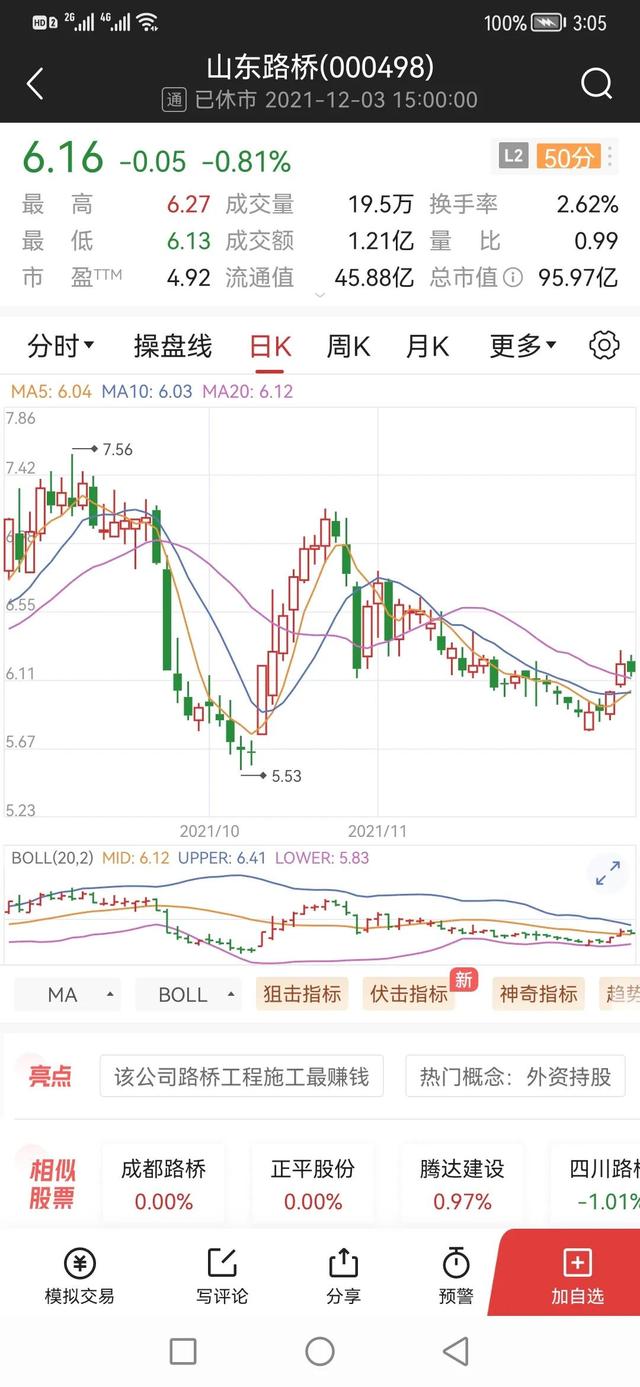Tap the back arrow icon
640x1387 pixels.
(x=35, y=84)
